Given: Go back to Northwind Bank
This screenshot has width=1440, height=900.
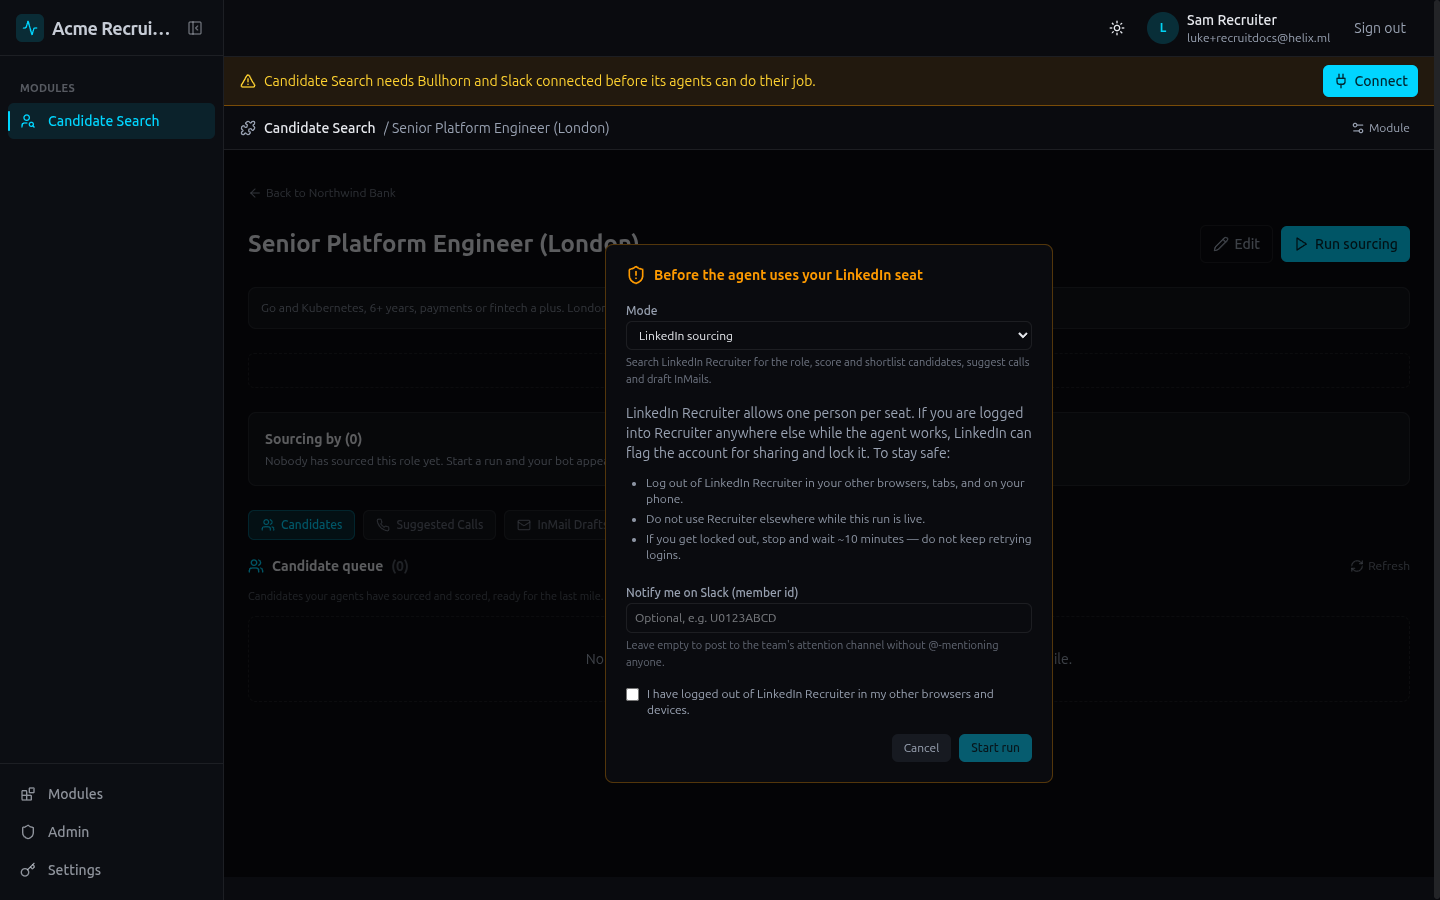Looking at the screenshot, I should coord(322,193).
